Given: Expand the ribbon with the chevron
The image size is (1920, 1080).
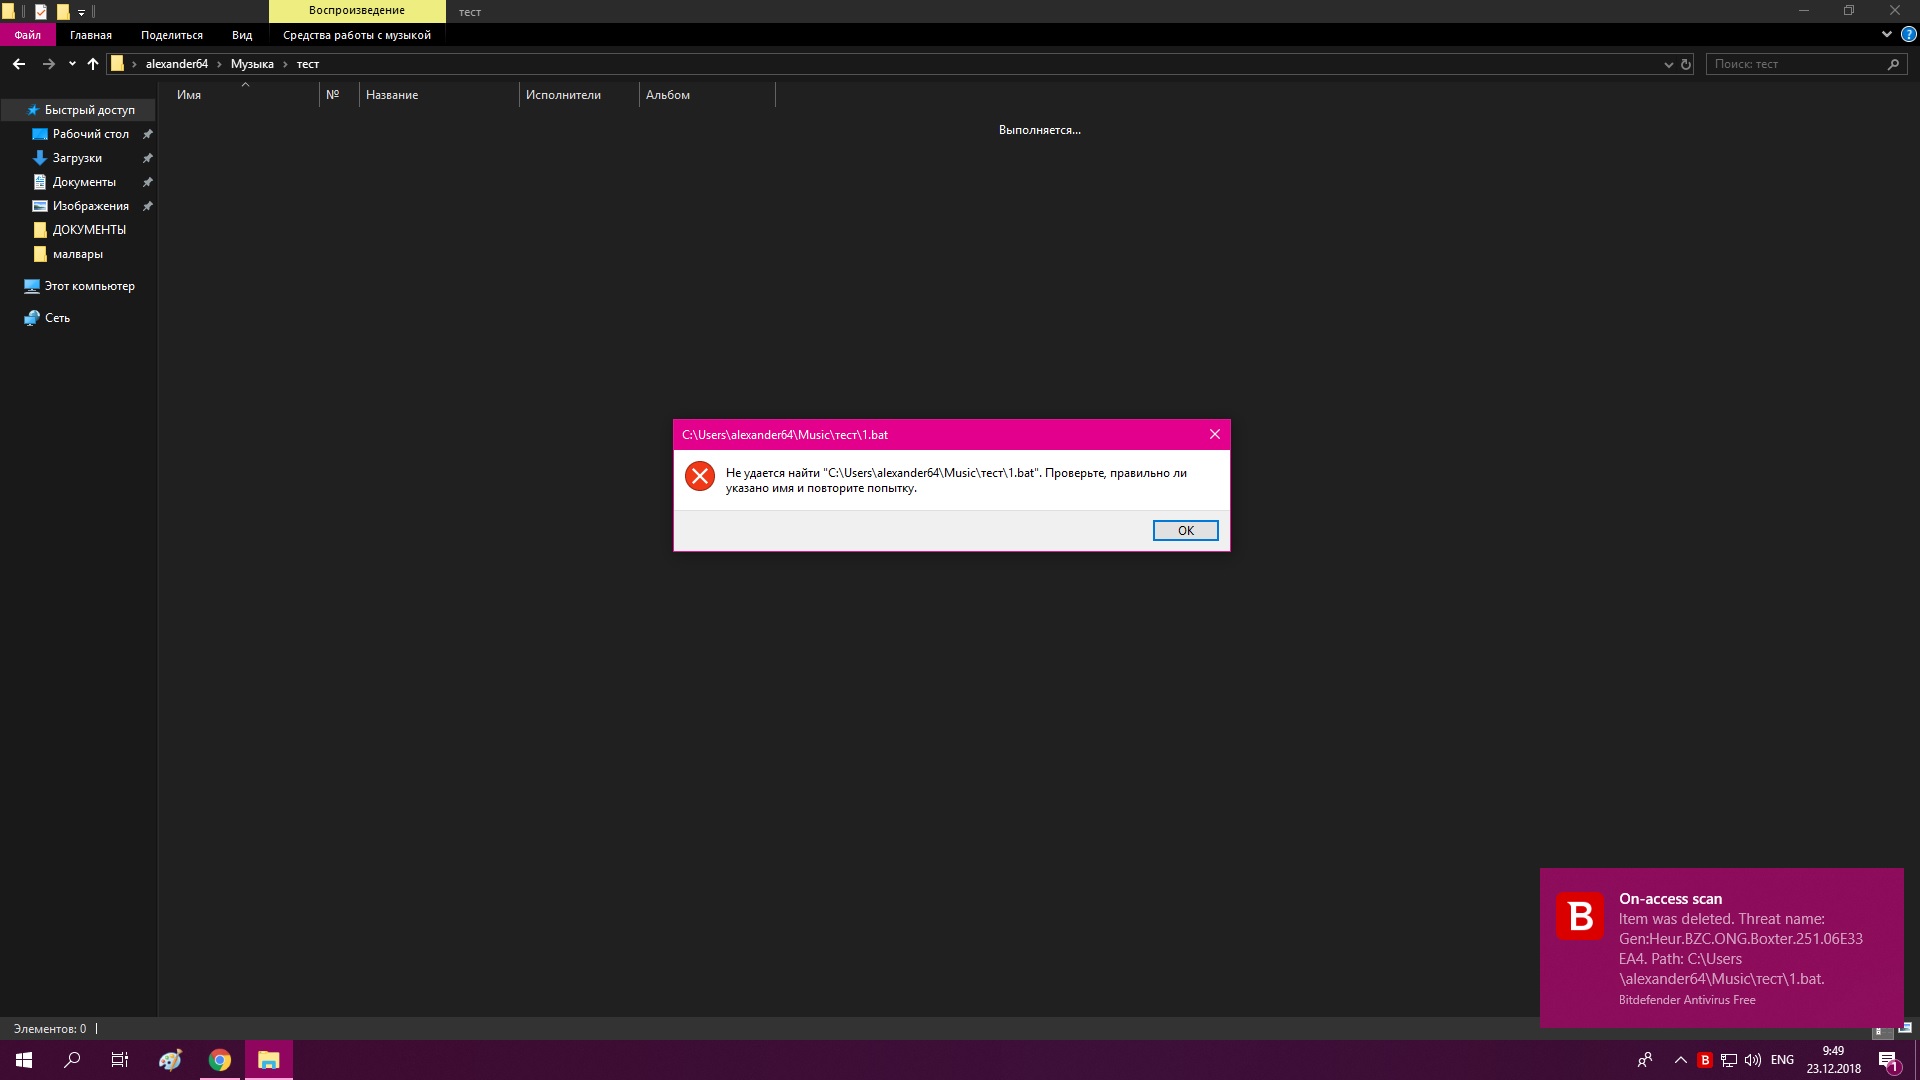Looking at the screenshot, I should [x=1886, y=34].
